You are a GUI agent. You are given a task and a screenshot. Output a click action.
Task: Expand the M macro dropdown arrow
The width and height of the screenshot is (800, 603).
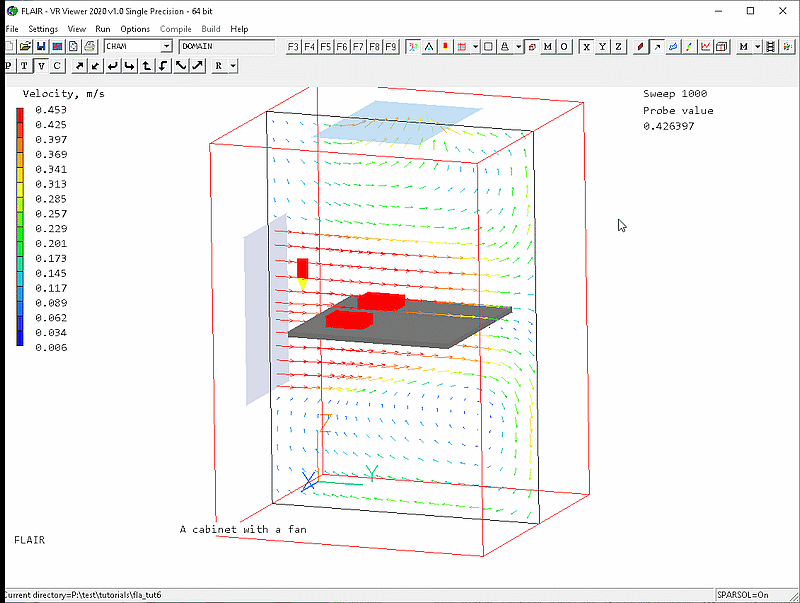[757, 47]
